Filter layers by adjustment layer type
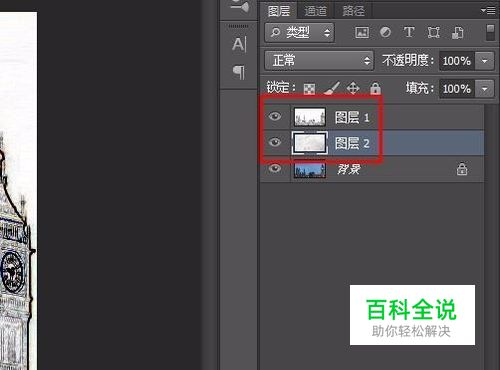This screenshot has width=500, height=370. click(x=386, y=32)
